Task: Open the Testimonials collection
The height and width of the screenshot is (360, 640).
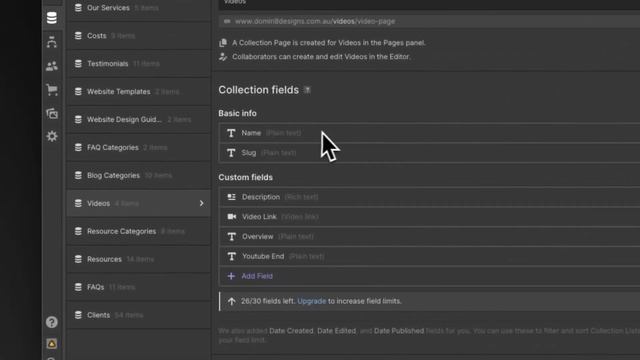Action: (x=138, y=64)
